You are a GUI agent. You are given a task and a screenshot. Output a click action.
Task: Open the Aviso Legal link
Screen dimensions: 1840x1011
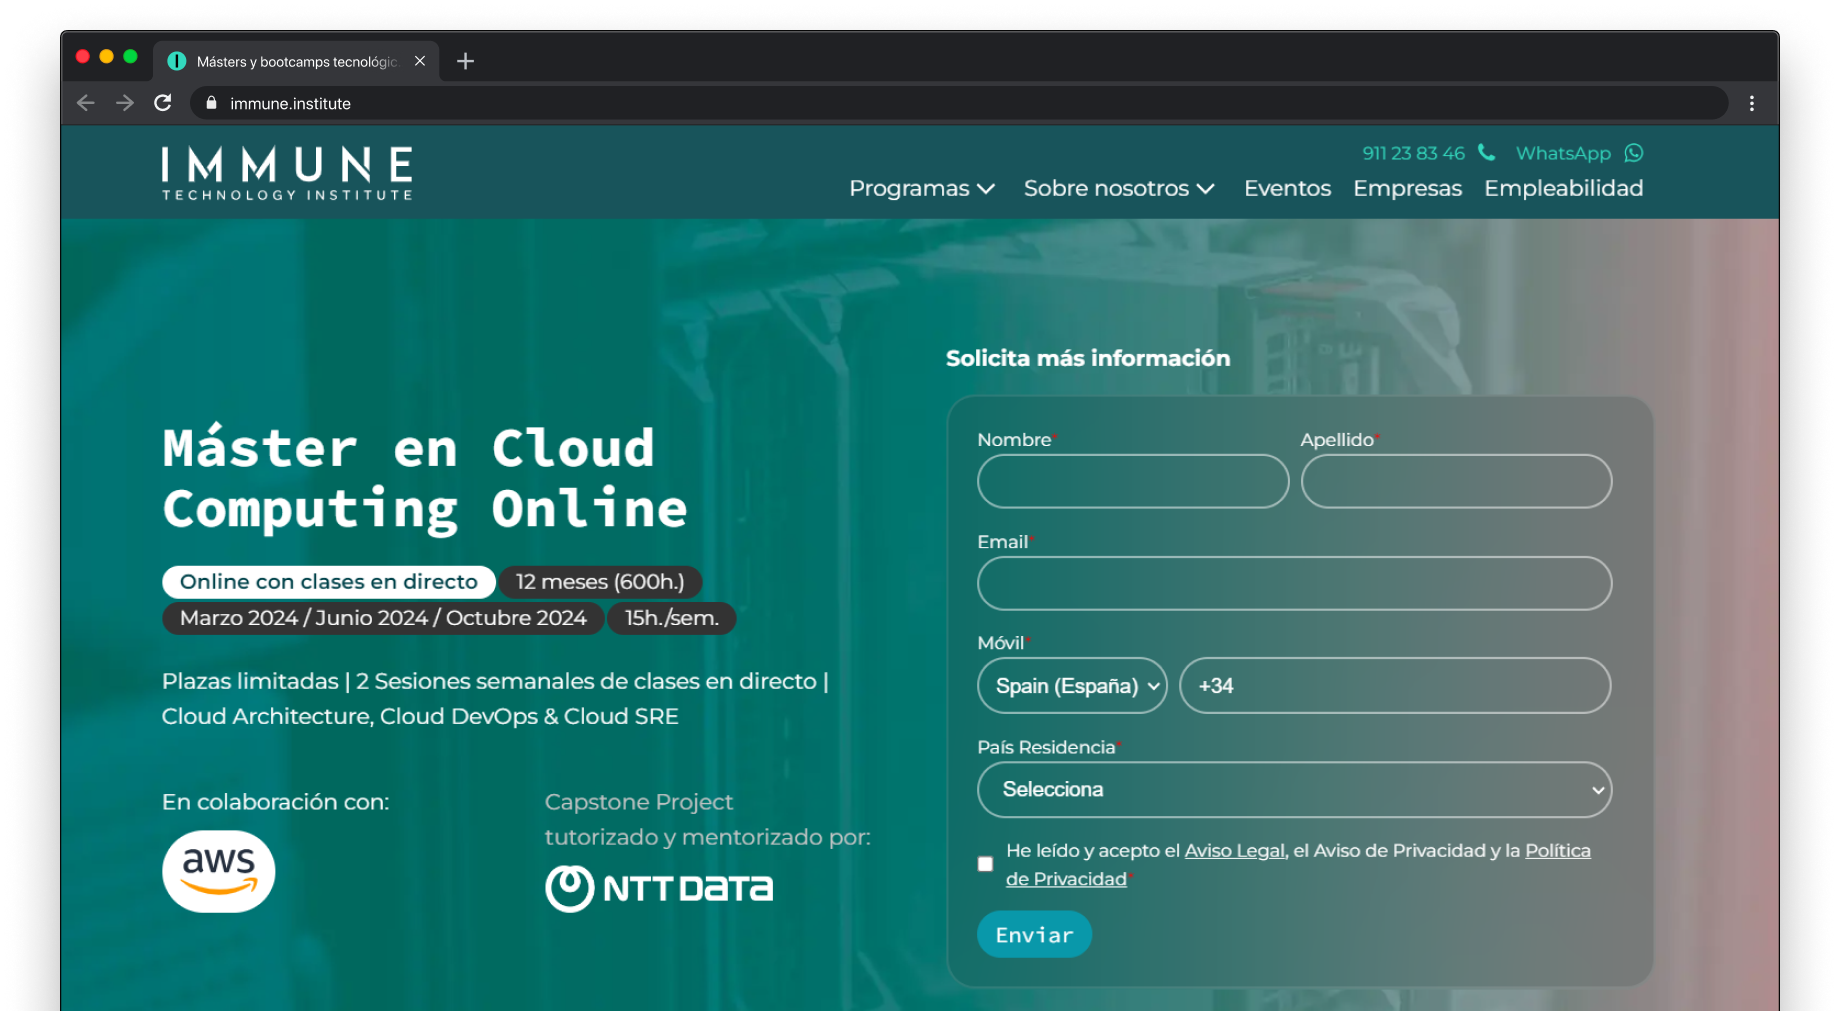1234,851
